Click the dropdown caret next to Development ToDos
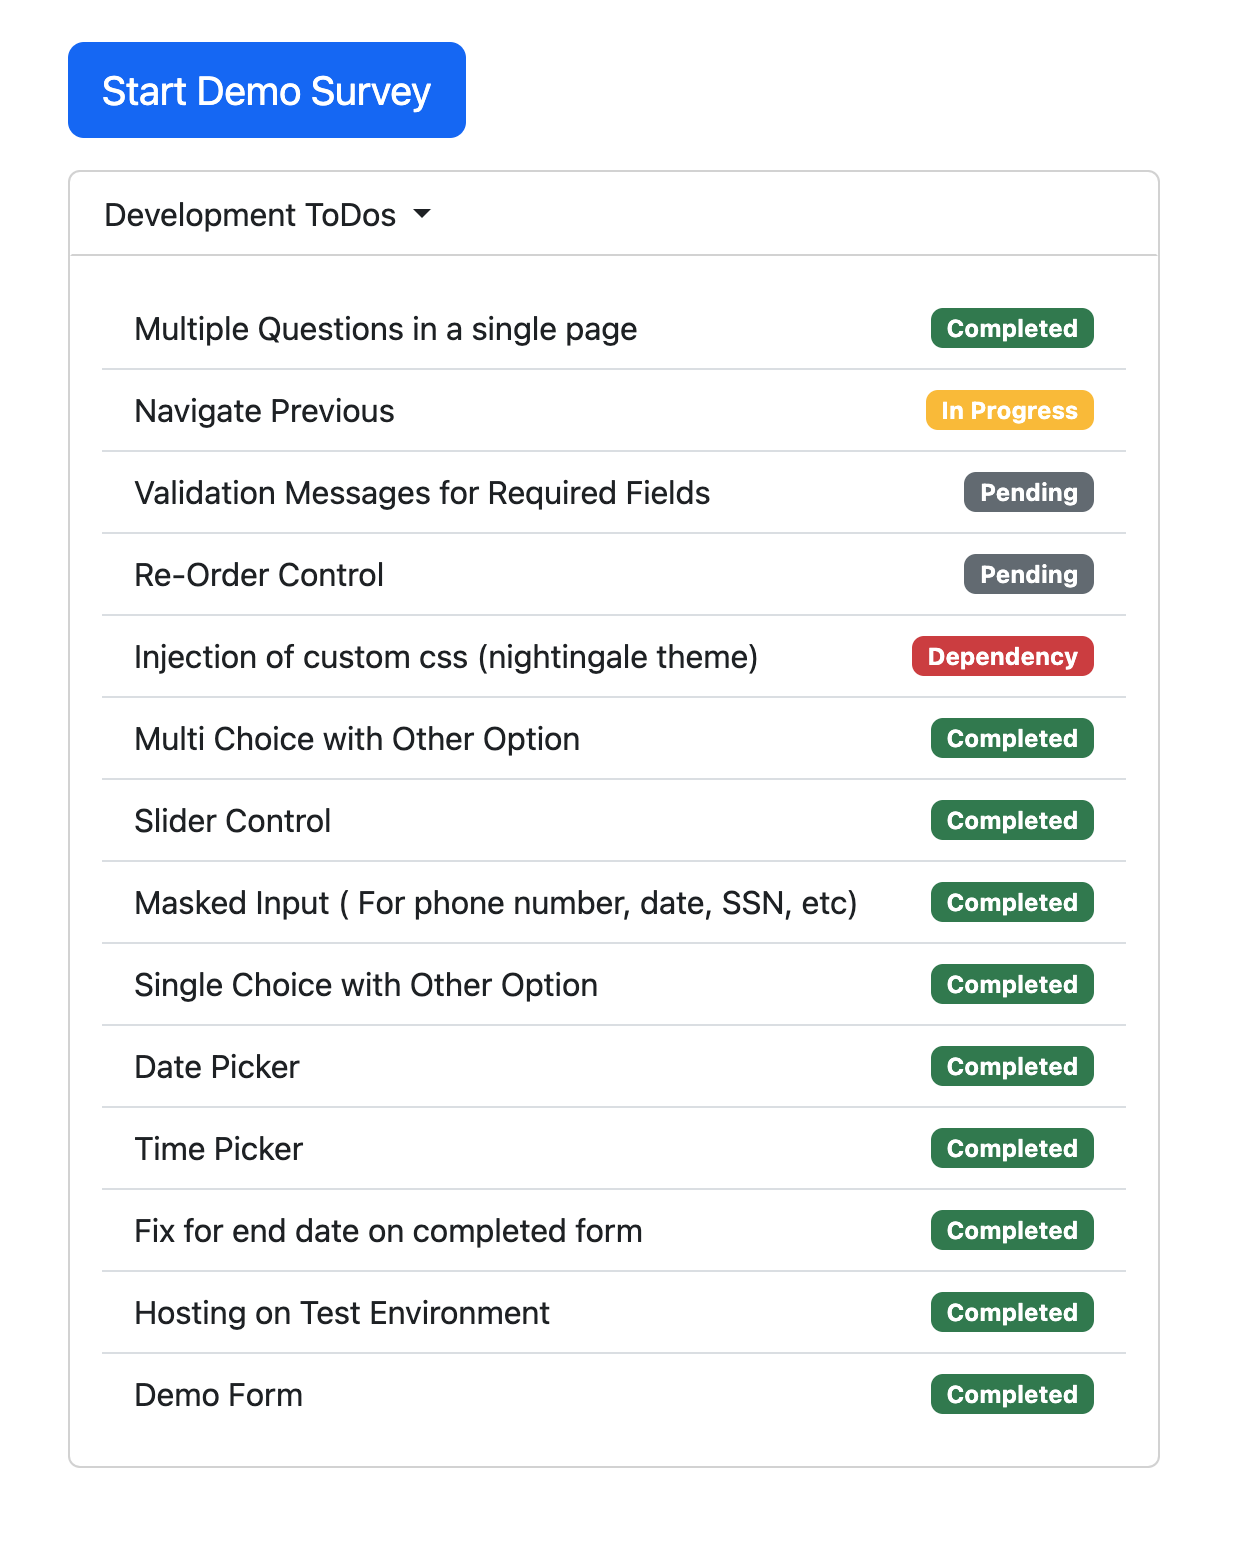The image size is (1236, 1556). coord(423,214)
